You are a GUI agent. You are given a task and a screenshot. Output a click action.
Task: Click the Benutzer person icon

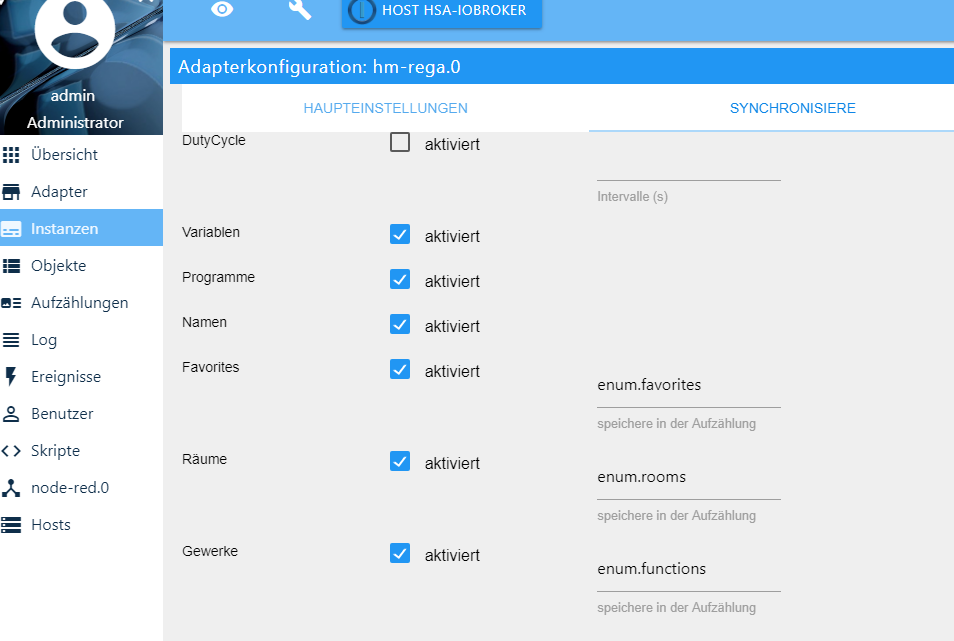click(x=11, y=414)
